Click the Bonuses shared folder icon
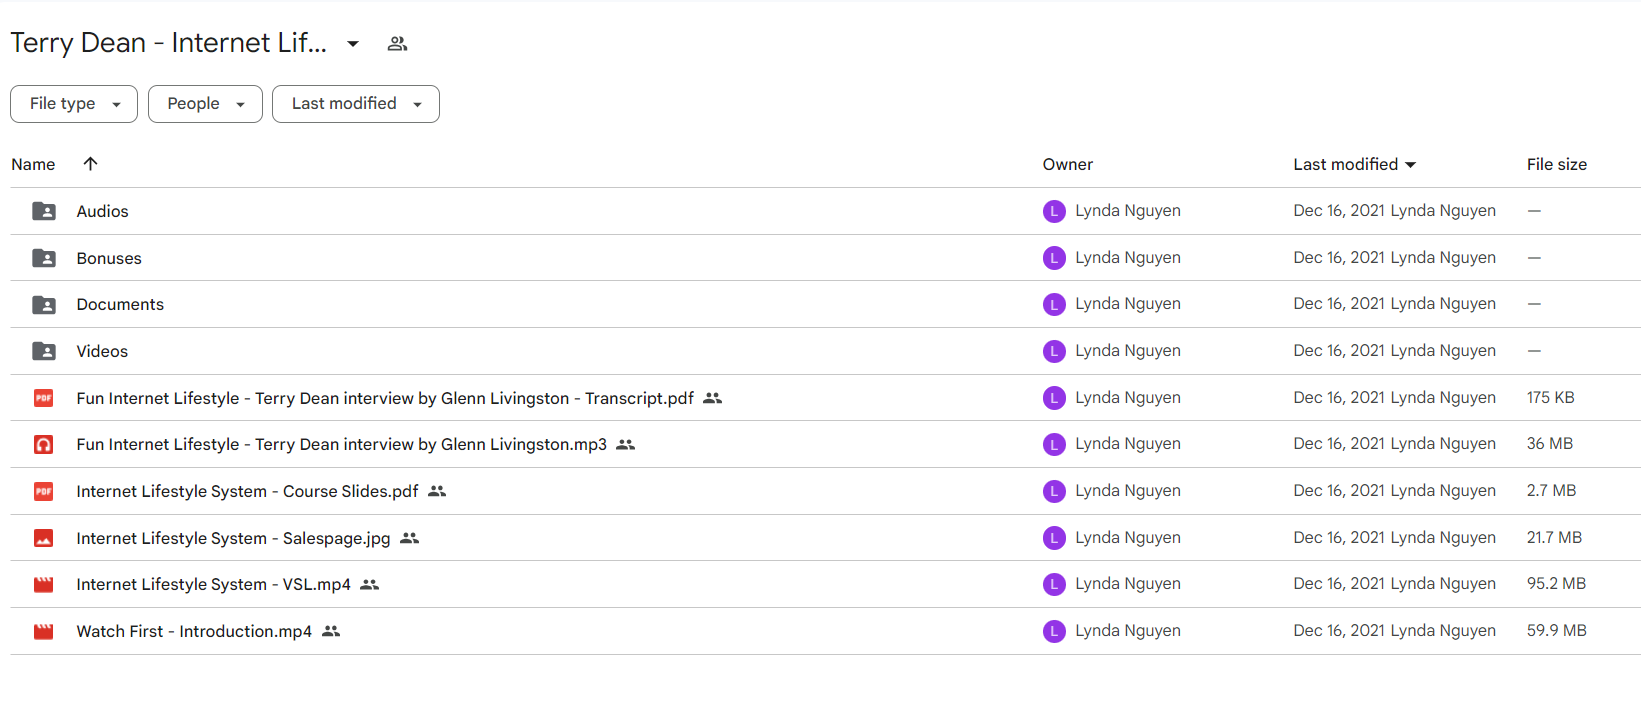Image resolution: width=1641 pixels, height=727 pixels. [x=44, y=258]
